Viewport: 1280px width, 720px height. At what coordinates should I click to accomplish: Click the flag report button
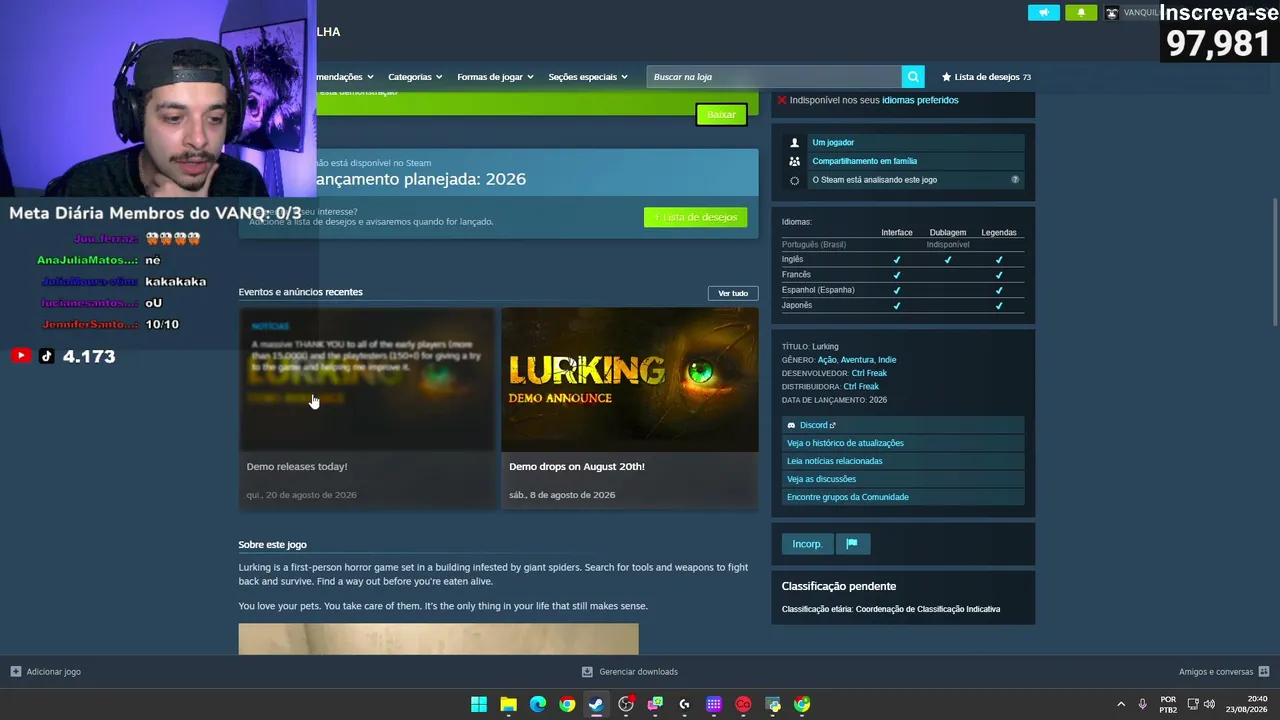(852, 544)
